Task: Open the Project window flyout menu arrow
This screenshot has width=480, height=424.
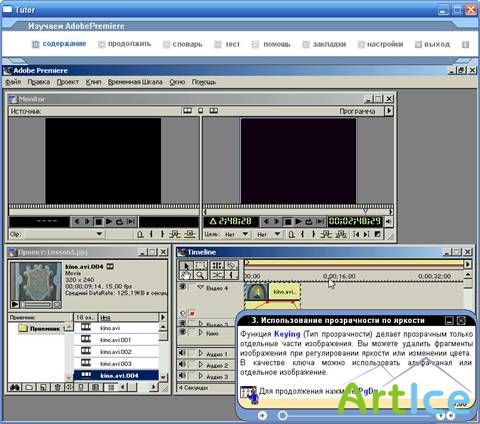Action: pyautogui.click(x=163, y=317)
